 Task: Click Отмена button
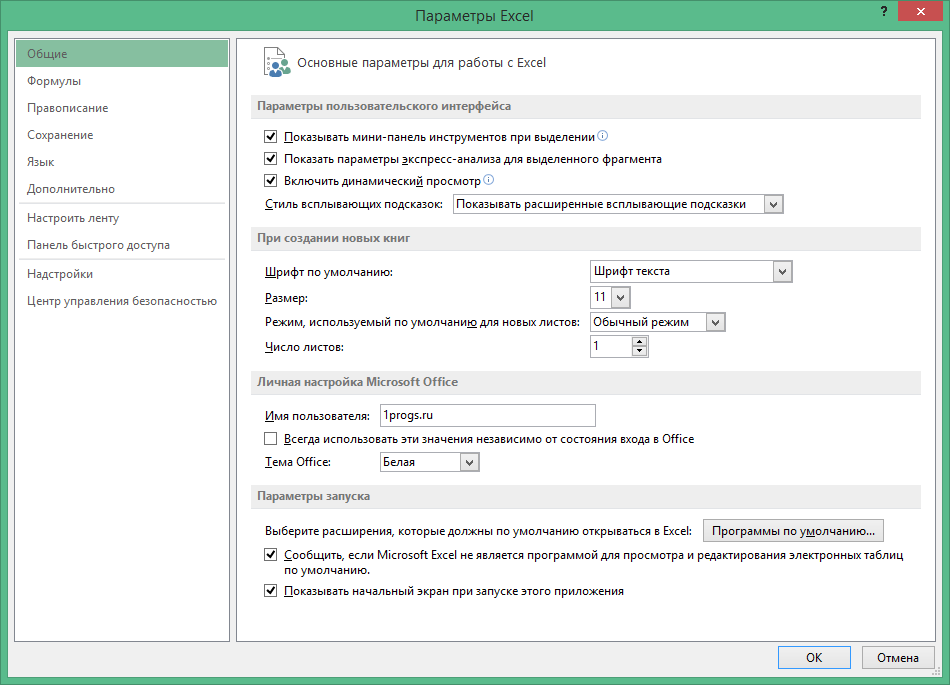click(897, 657)
